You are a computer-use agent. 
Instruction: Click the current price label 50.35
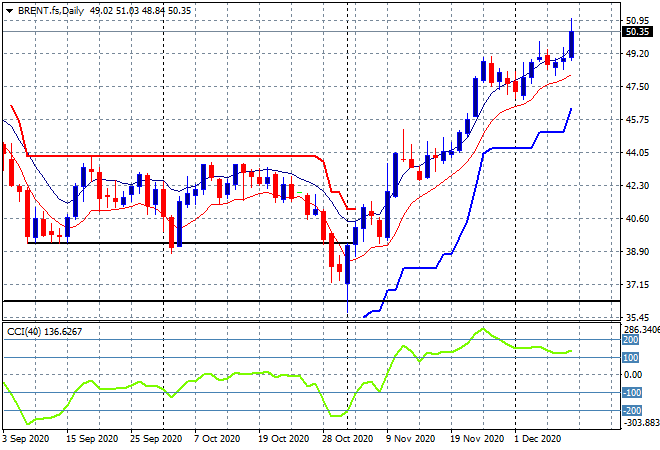(637, 32)
